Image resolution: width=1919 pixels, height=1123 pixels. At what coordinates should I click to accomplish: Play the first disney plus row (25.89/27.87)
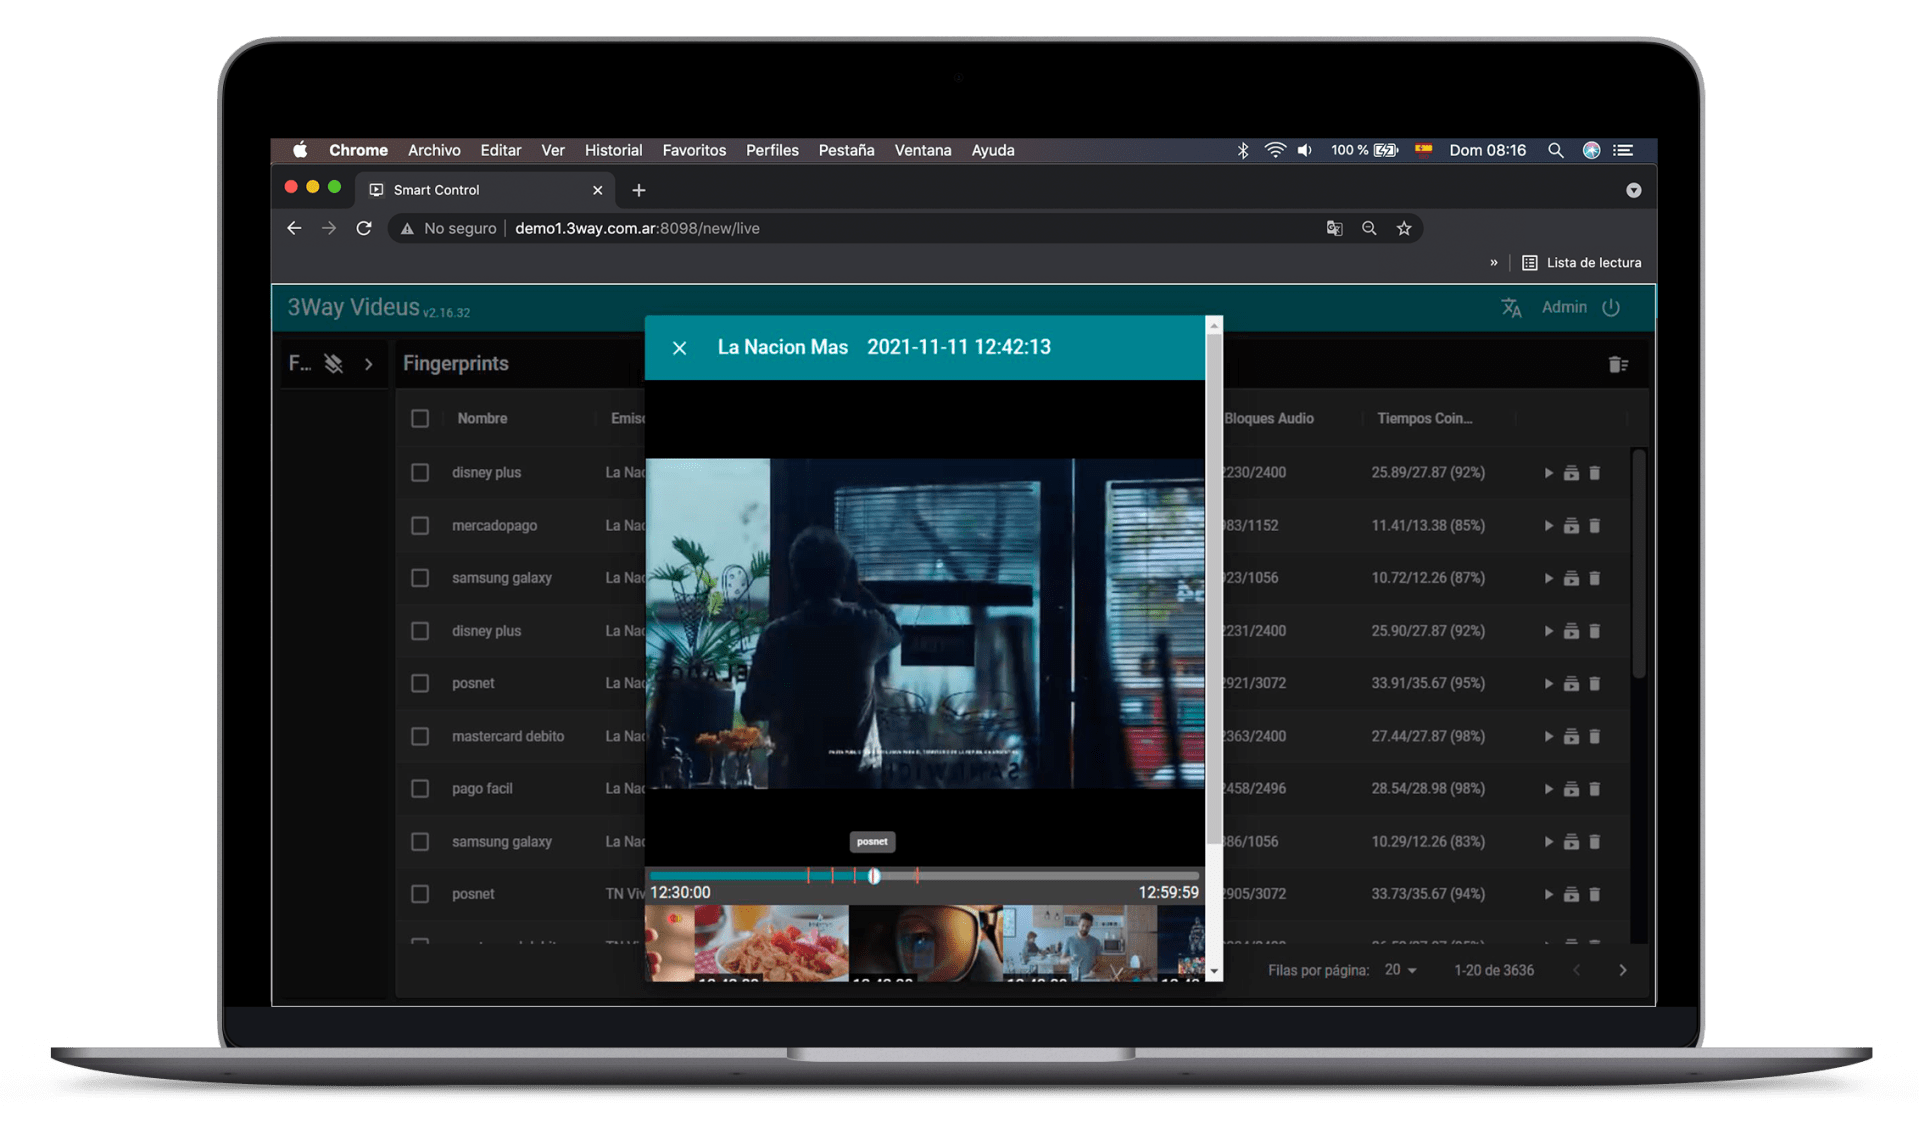1548,473
